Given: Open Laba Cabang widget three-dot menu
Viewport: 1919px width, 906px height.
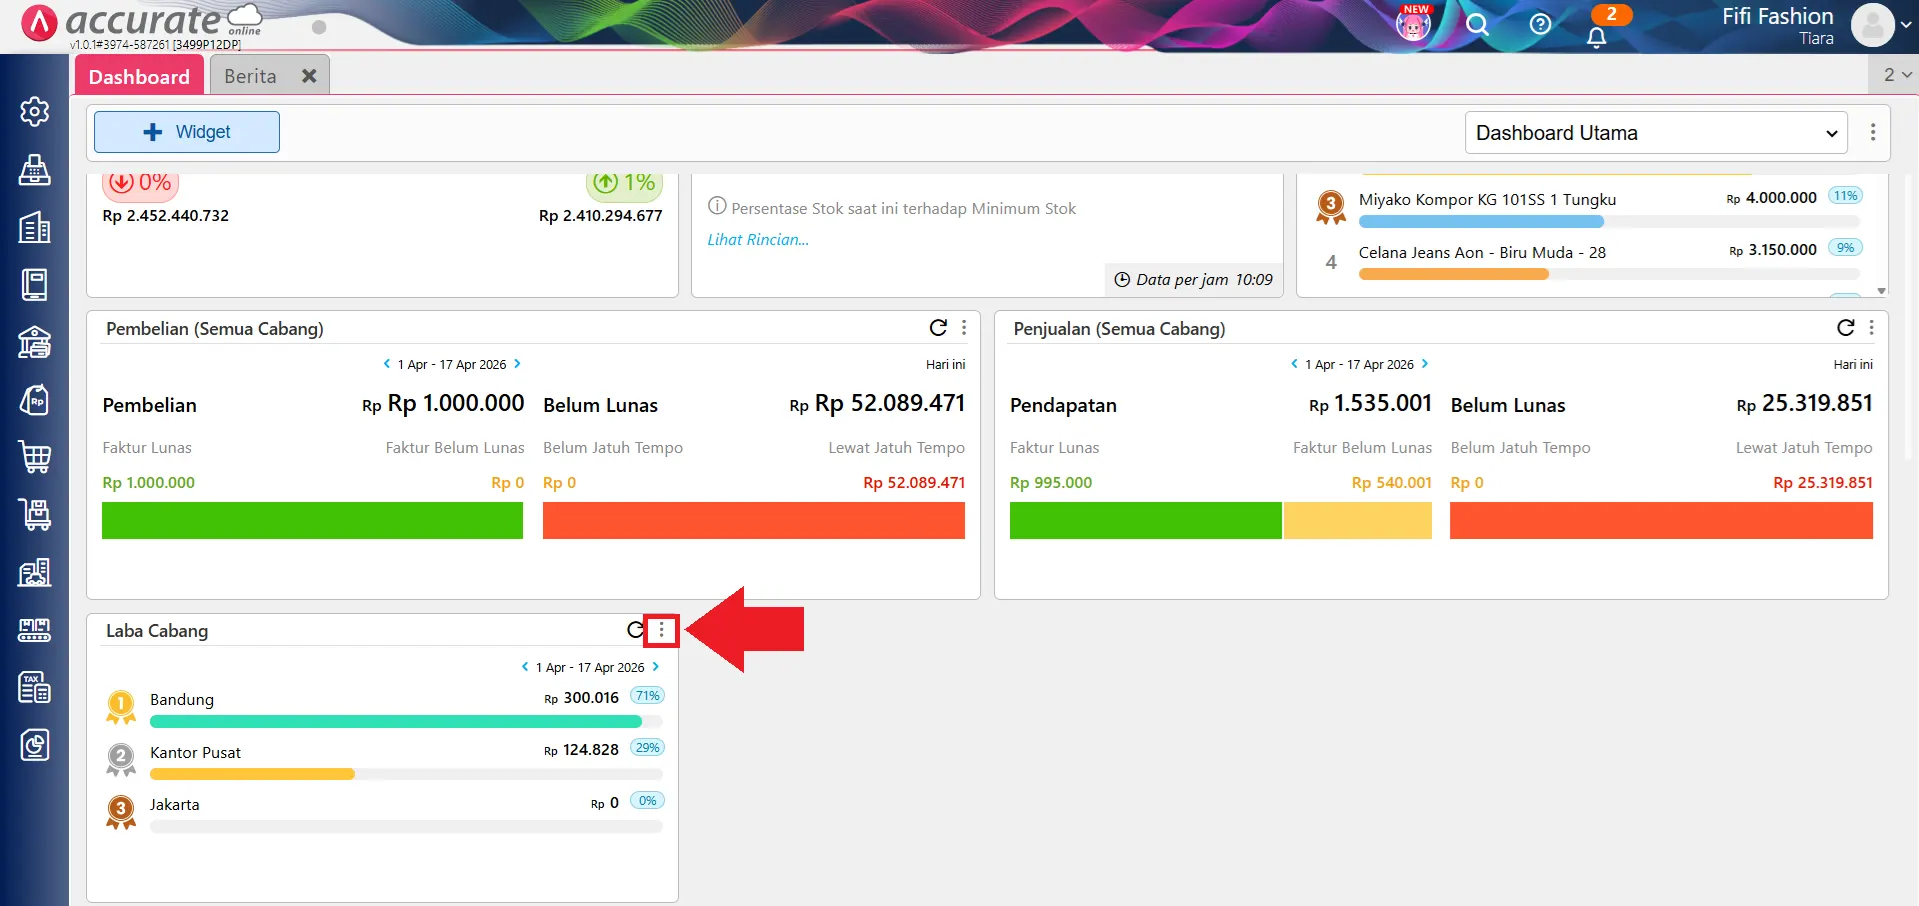Looking at the screenshot, I should click(x=661, y=630).
